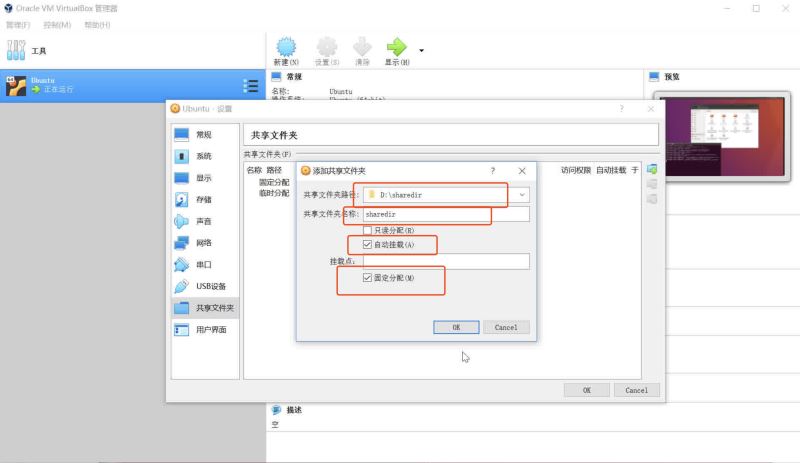Open the dropdown arrow beside Show button

421,50
